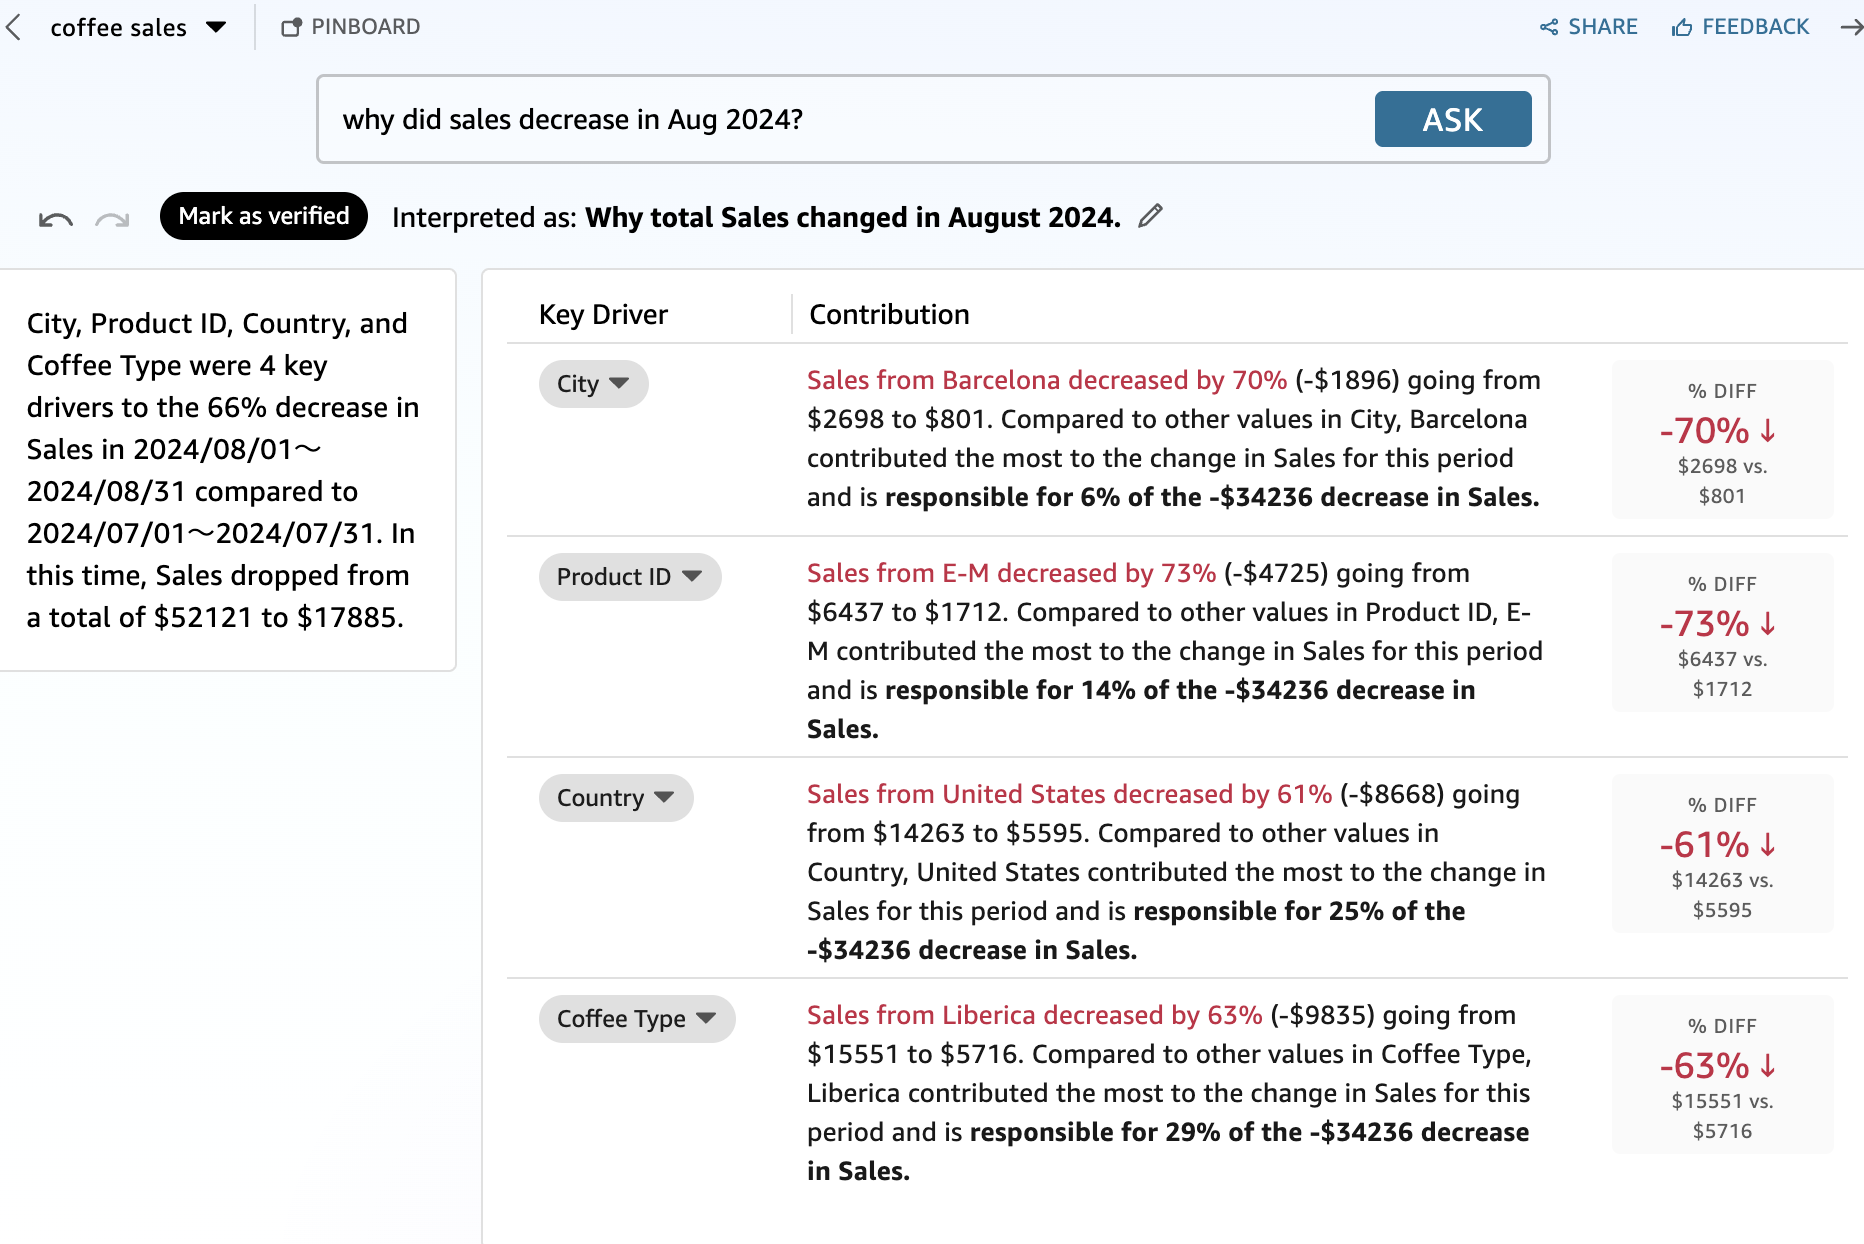Click the -61% diff card for United States
The width and height of the screenshot is (1864, 1244).
coord(1722,853)
